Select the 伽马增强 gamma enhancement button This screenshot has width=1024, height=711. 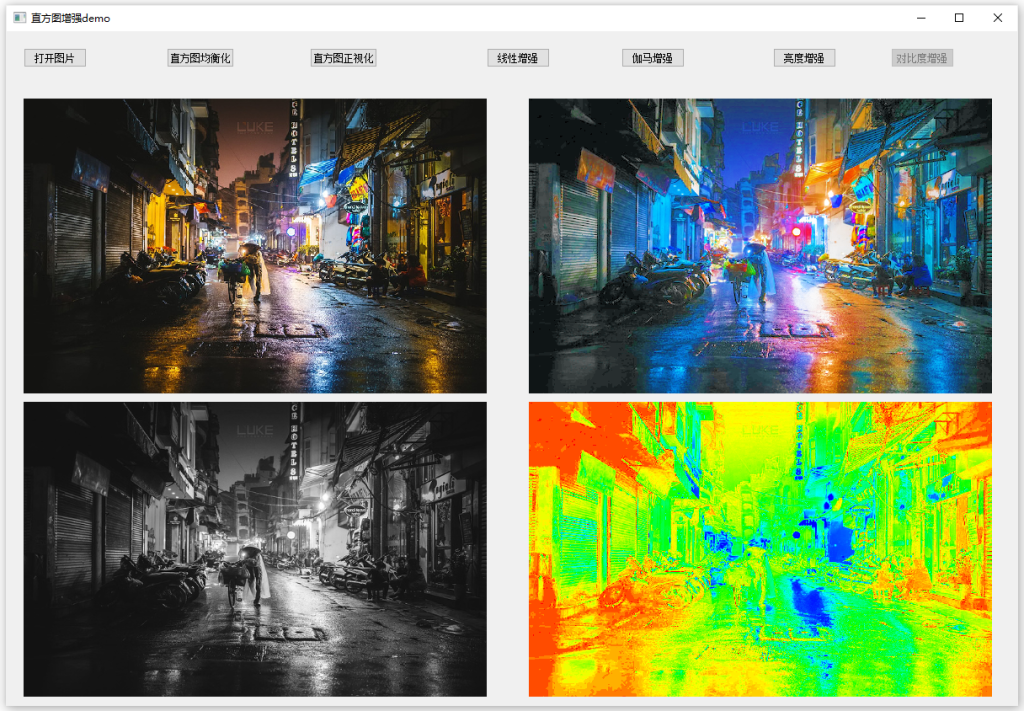pyautogui.click(x=652, y=58)
